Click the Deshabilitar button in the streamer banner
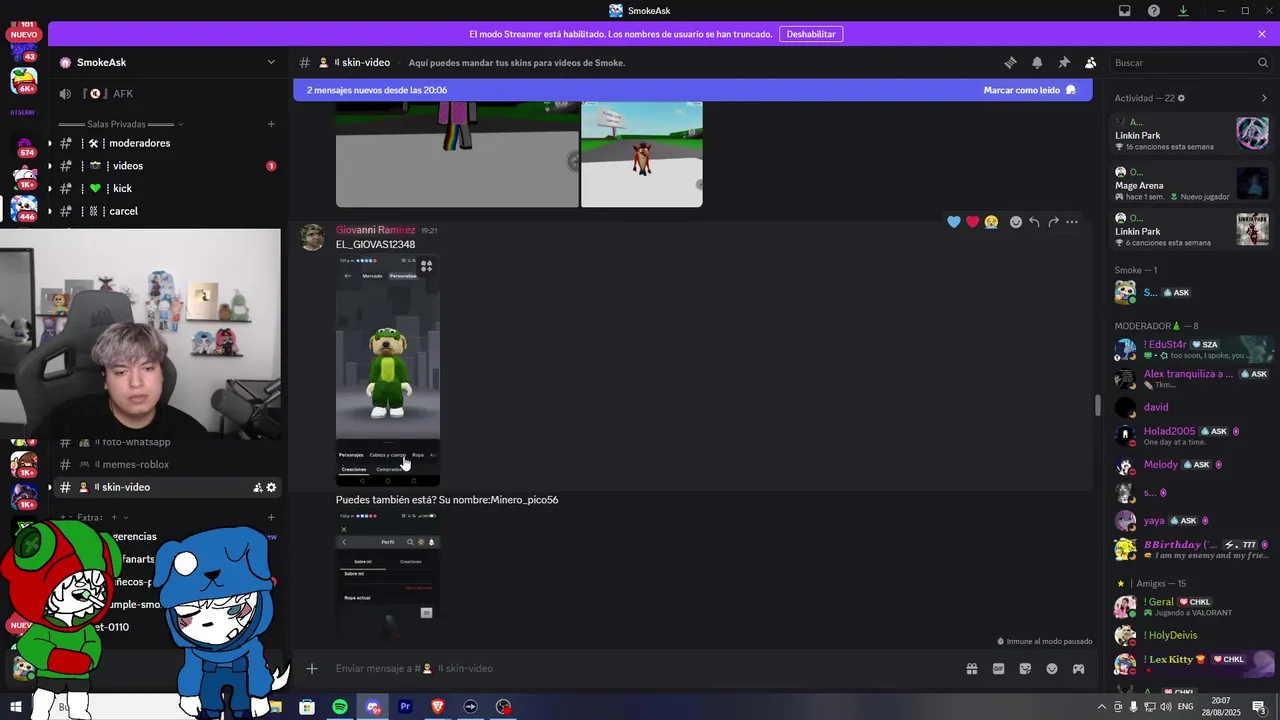 (x=811, y=34)
